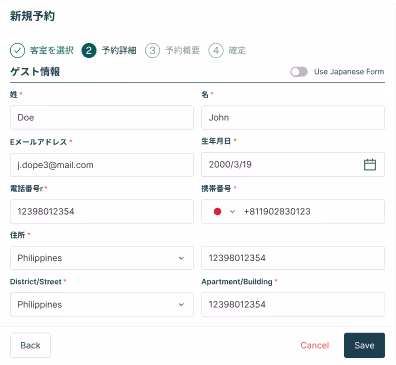Click the email address field
This screenshot has height=365, width=396.
click(102, 165)
